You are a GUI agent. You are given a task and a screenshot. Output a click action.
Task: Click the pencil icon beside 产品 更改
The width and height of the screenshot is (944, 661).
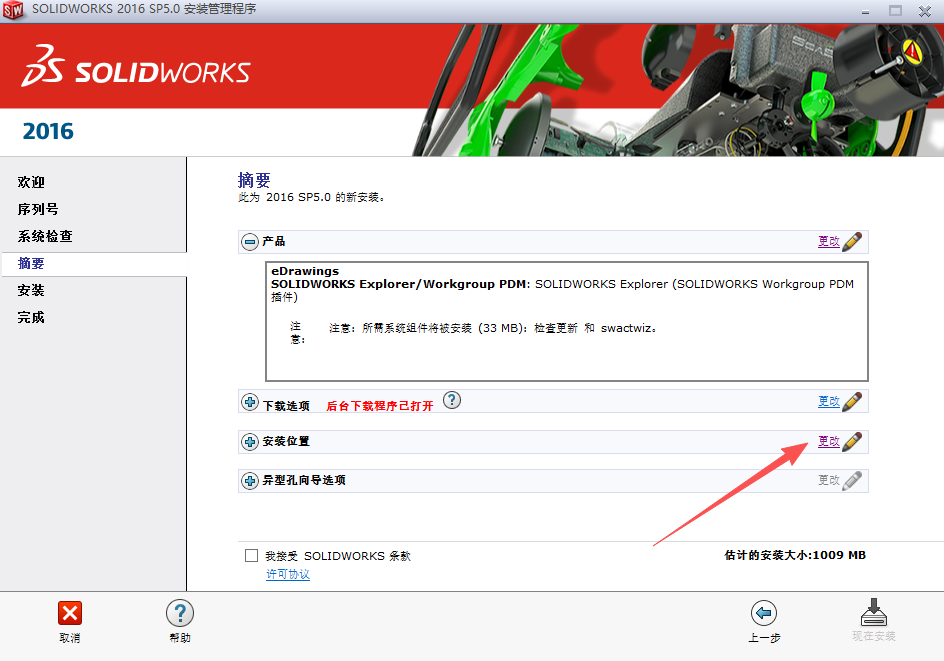coord(851,240)
